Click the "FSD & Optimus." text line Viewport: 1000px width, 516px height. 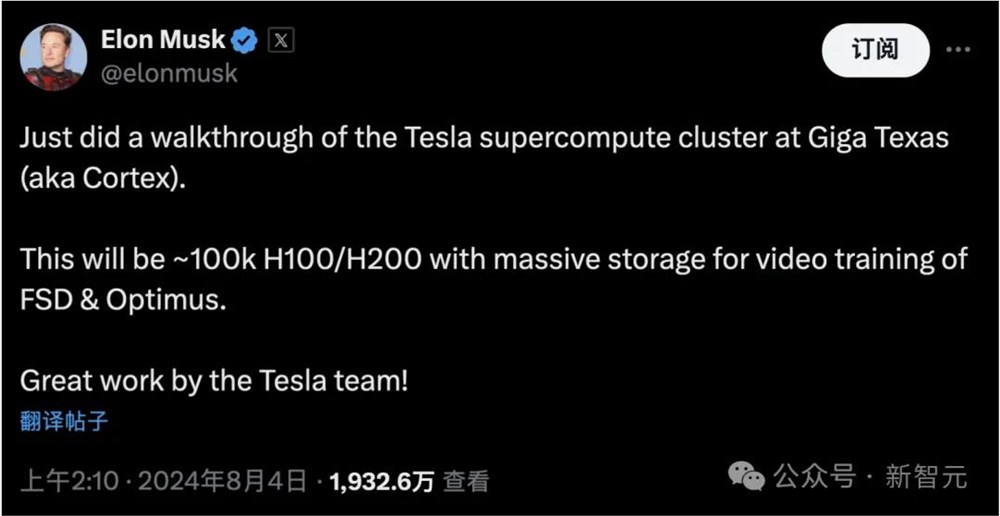coord(123,300)
